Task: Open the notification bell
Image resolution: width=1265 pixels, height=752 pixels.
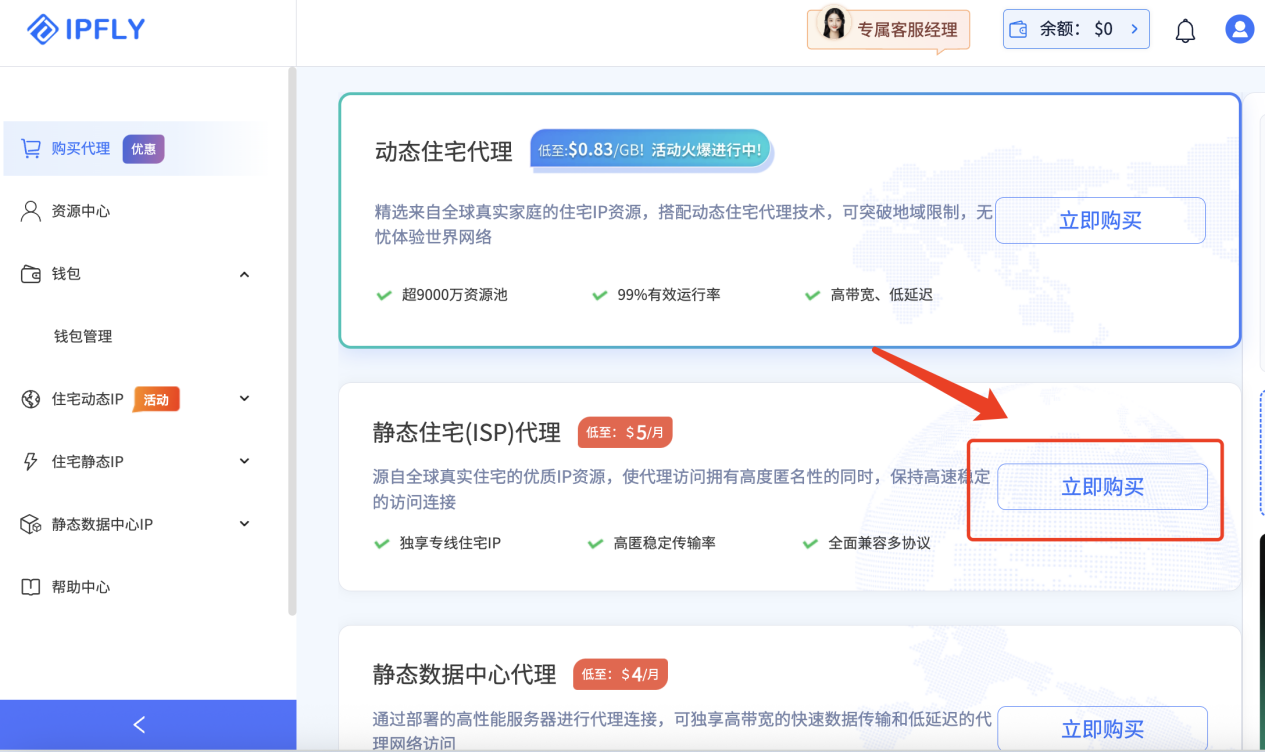Action: (x=1185, y=31)
